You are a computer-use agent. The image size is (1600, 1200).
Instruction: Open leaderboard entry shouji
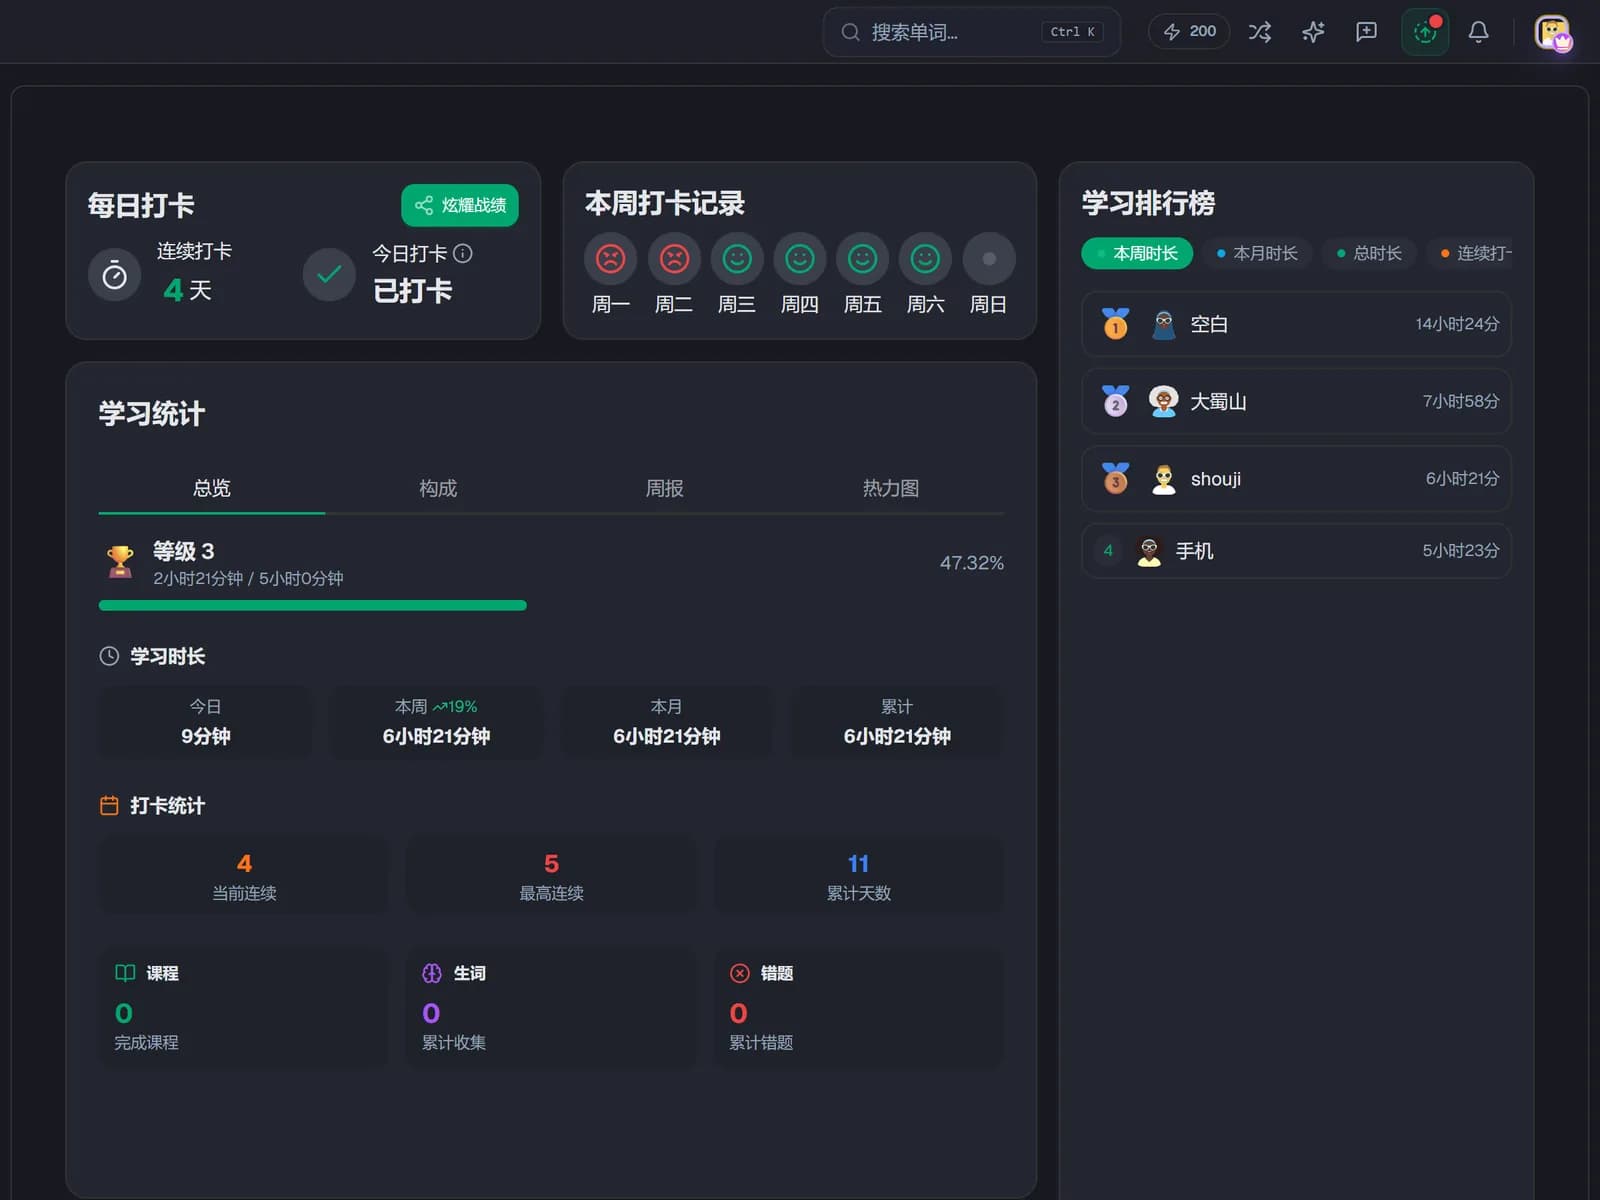tap(1296, 479)
